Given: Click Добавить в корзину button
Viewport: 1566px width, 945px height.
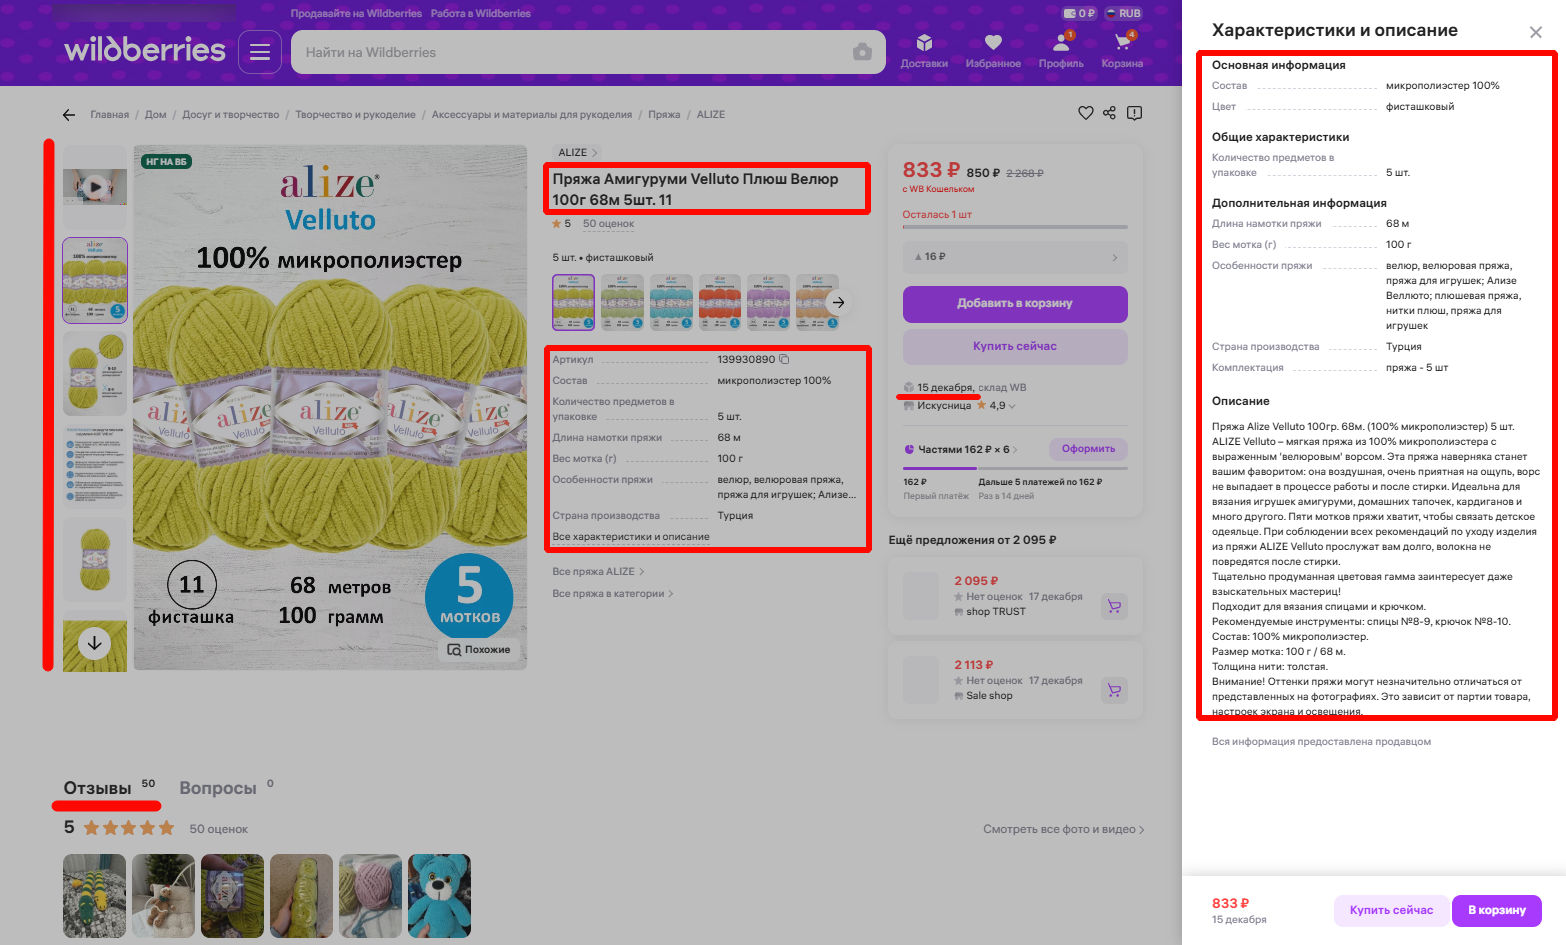Looking at the screenshot, I should (x=1015, y=304).
